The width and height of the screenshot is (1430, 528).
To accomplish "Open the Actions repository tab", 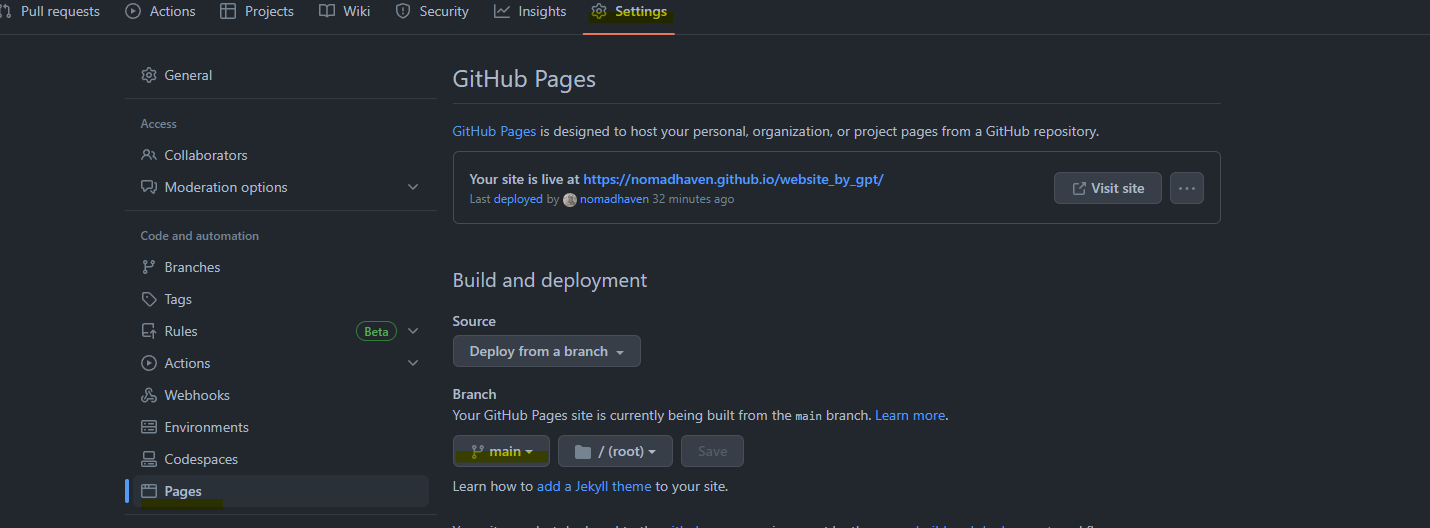I will (x=161, y=12).
